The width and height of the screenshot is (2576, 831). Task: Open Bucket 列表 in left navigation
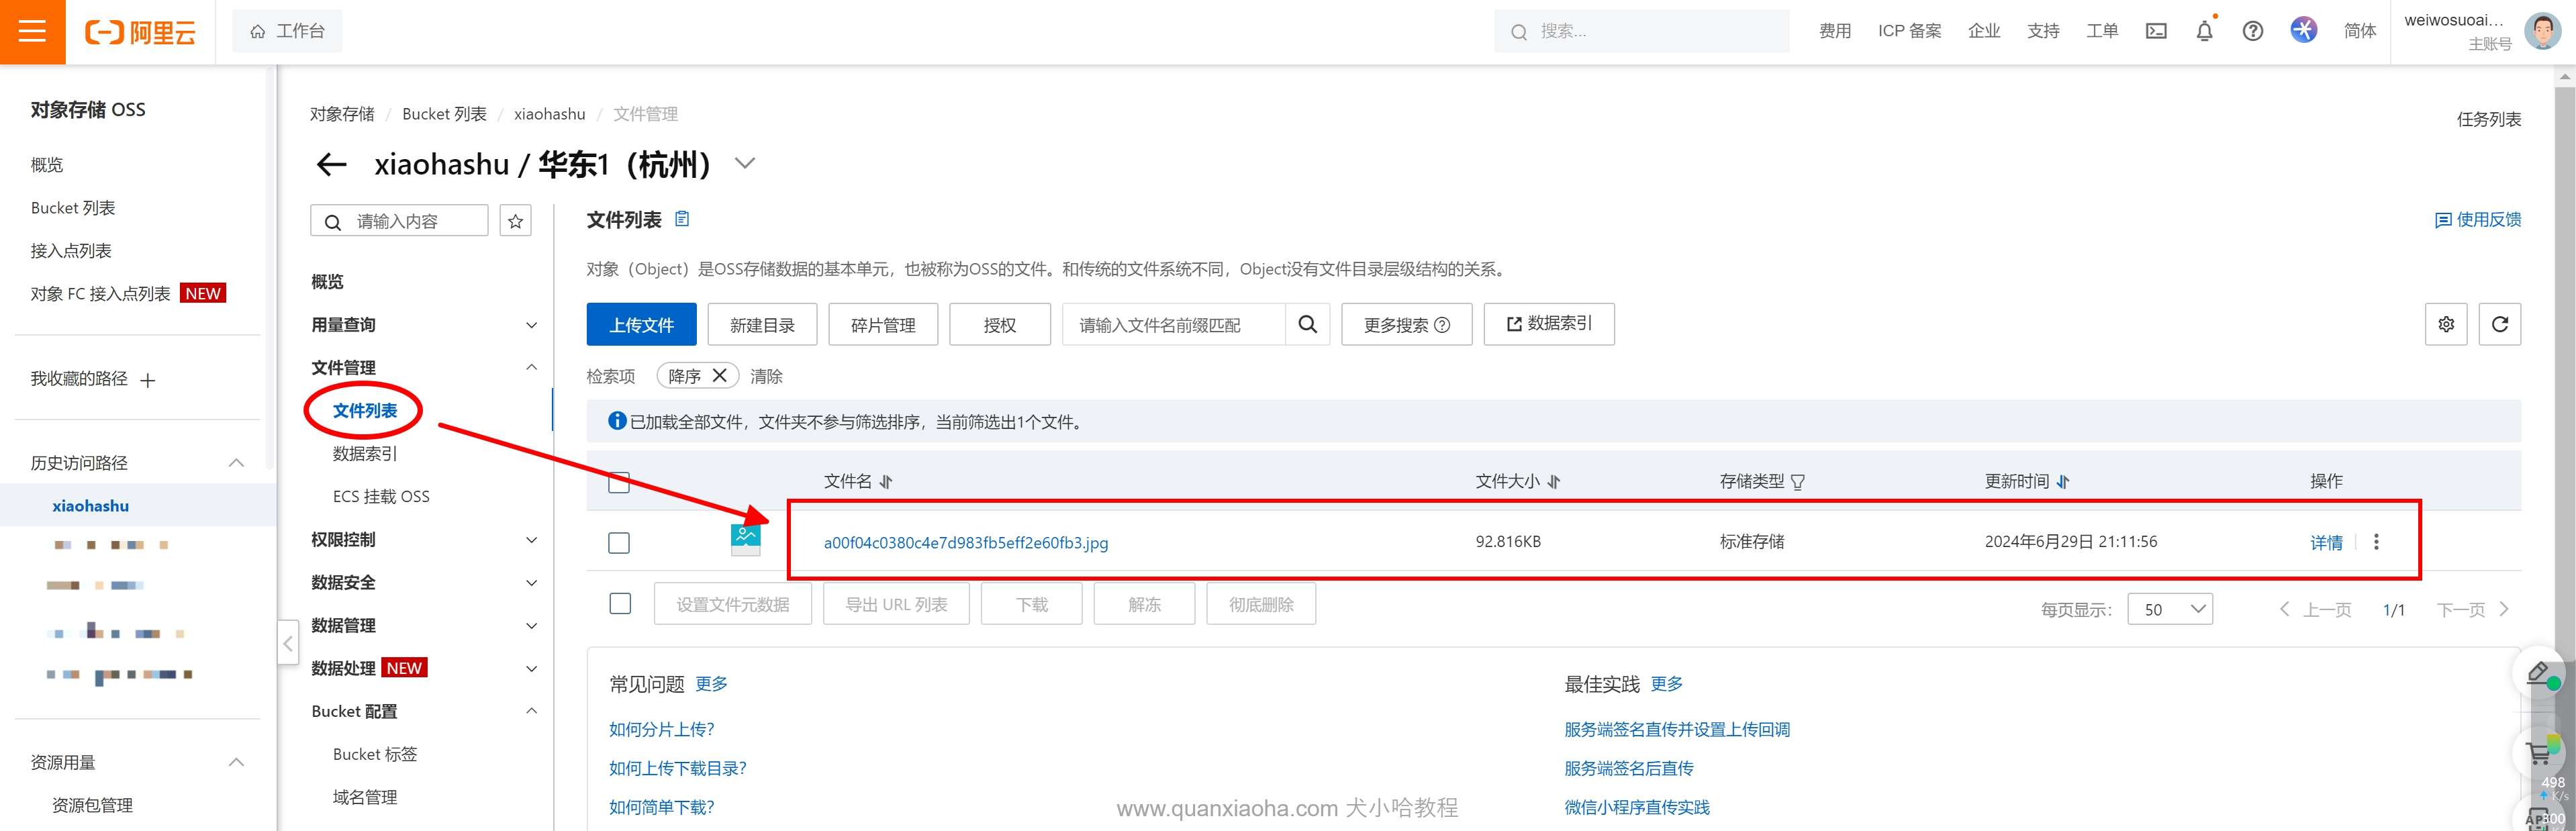coord(73,208)
